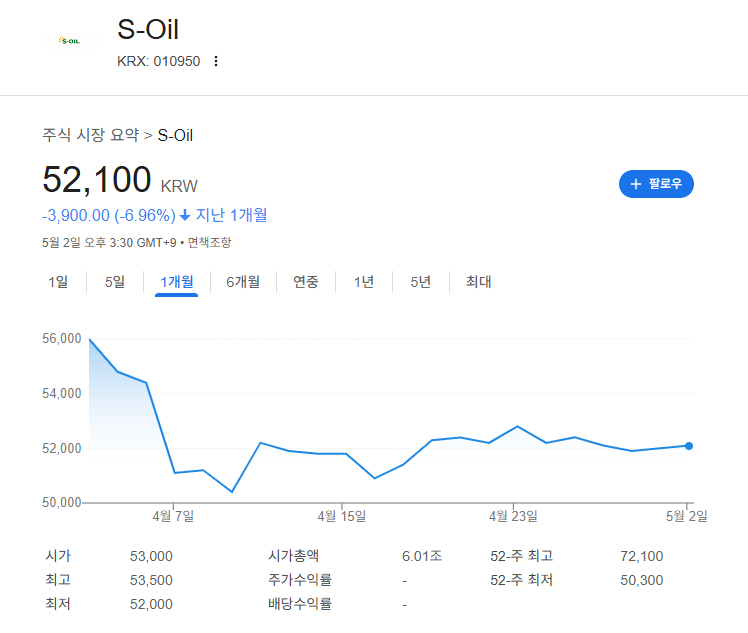Click the 52-주 최고 label
Screen dimensions: 748x633
tap(521, 556)
